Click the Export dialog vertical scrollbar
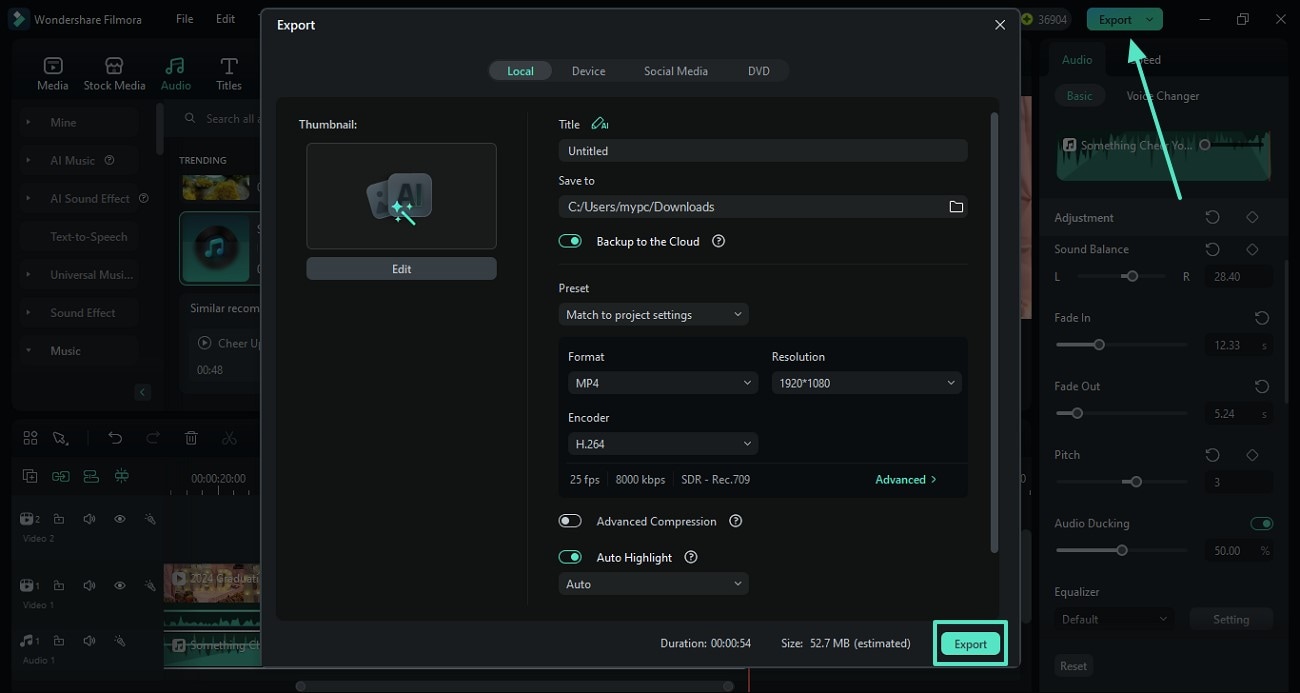This screenshot has width=1300, height=693. (x=993, y=333)
